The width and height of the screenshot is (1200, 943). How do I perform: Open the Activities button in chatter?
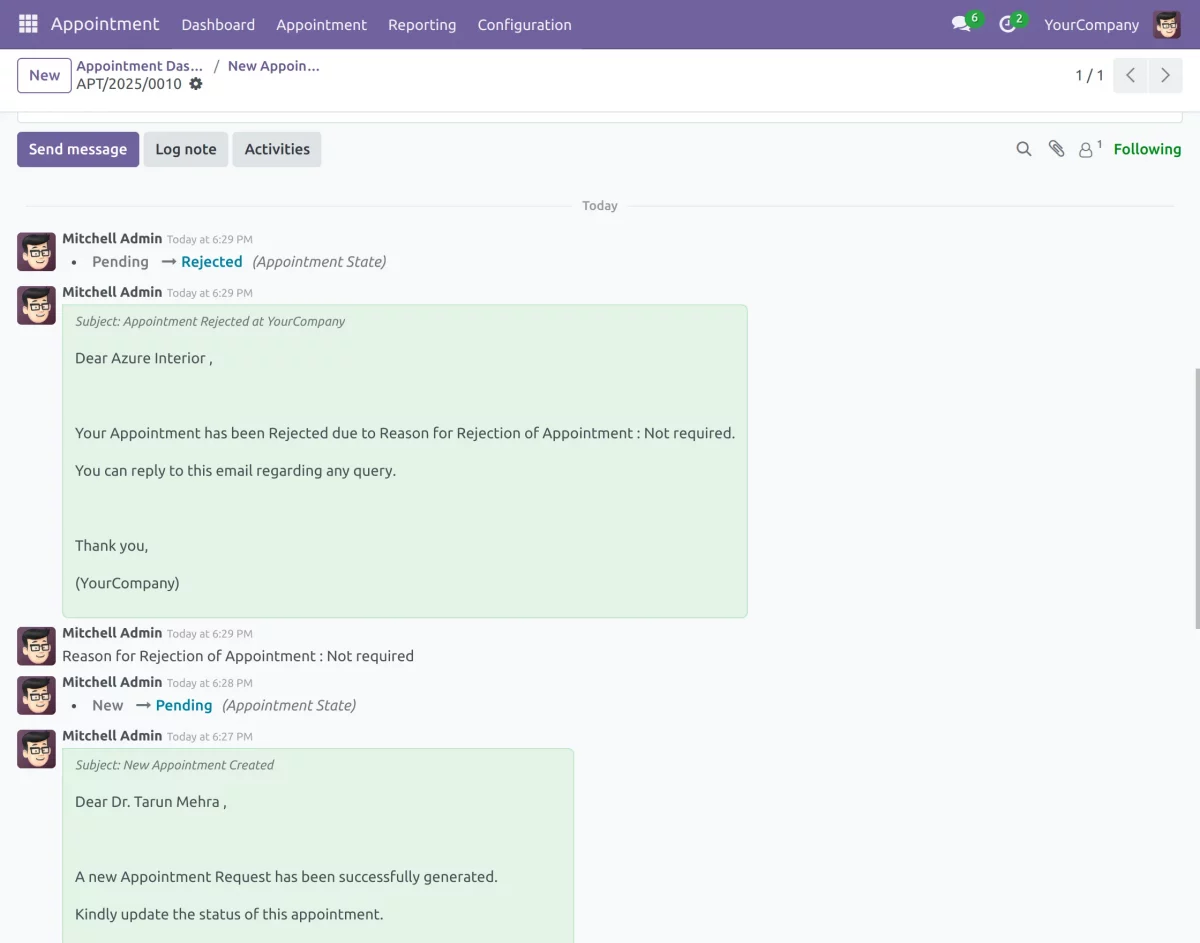(x=277, y=149)
